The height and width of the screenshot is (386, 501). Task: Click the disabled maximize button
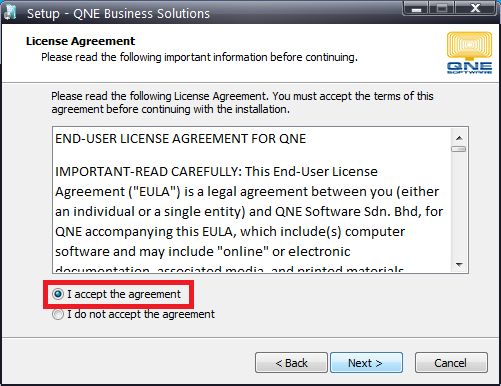442,8
